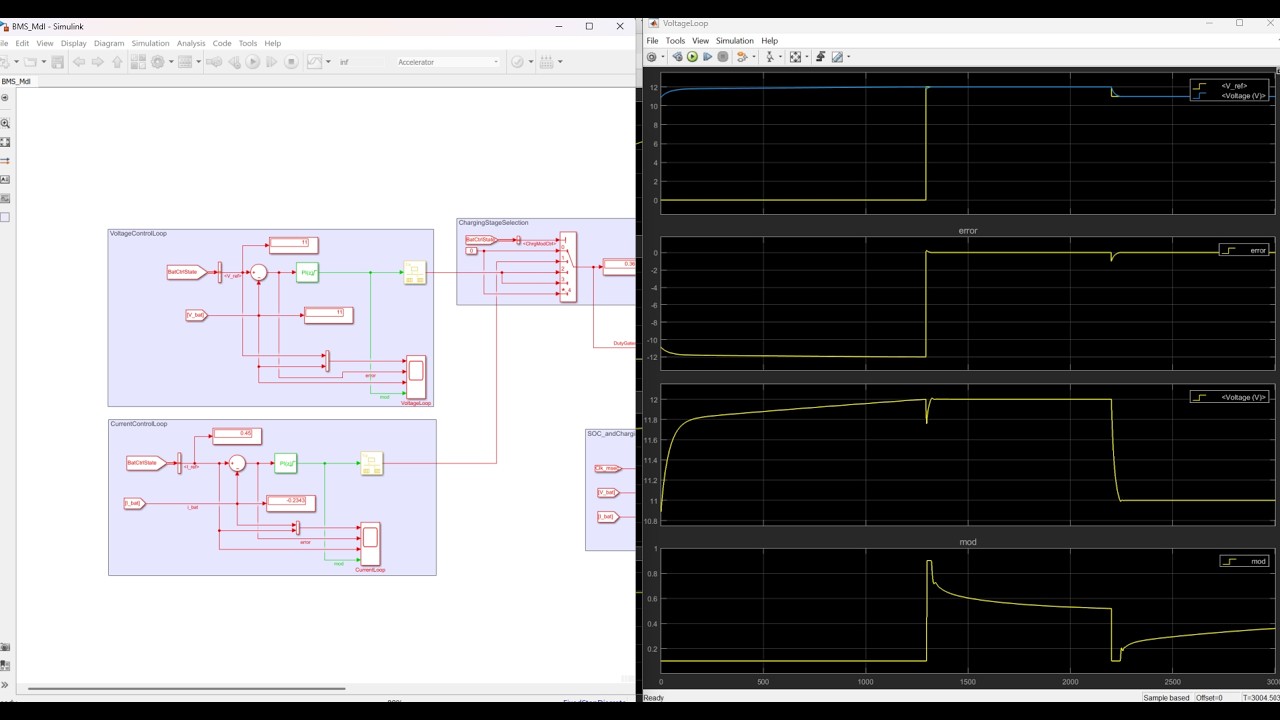Toggle Voltage (V) legend in third plot
The image size is (1280, 720).
(1231, 397)
